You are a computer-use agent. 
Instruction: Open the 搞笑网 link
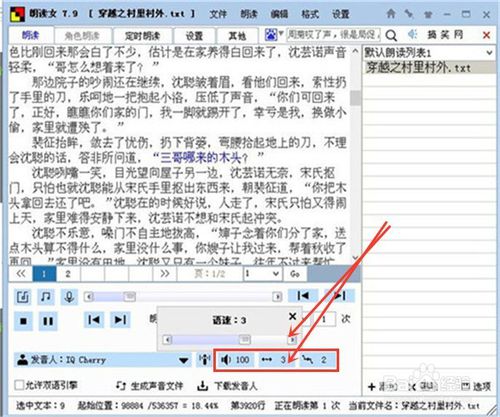click(x=445, y=34)
